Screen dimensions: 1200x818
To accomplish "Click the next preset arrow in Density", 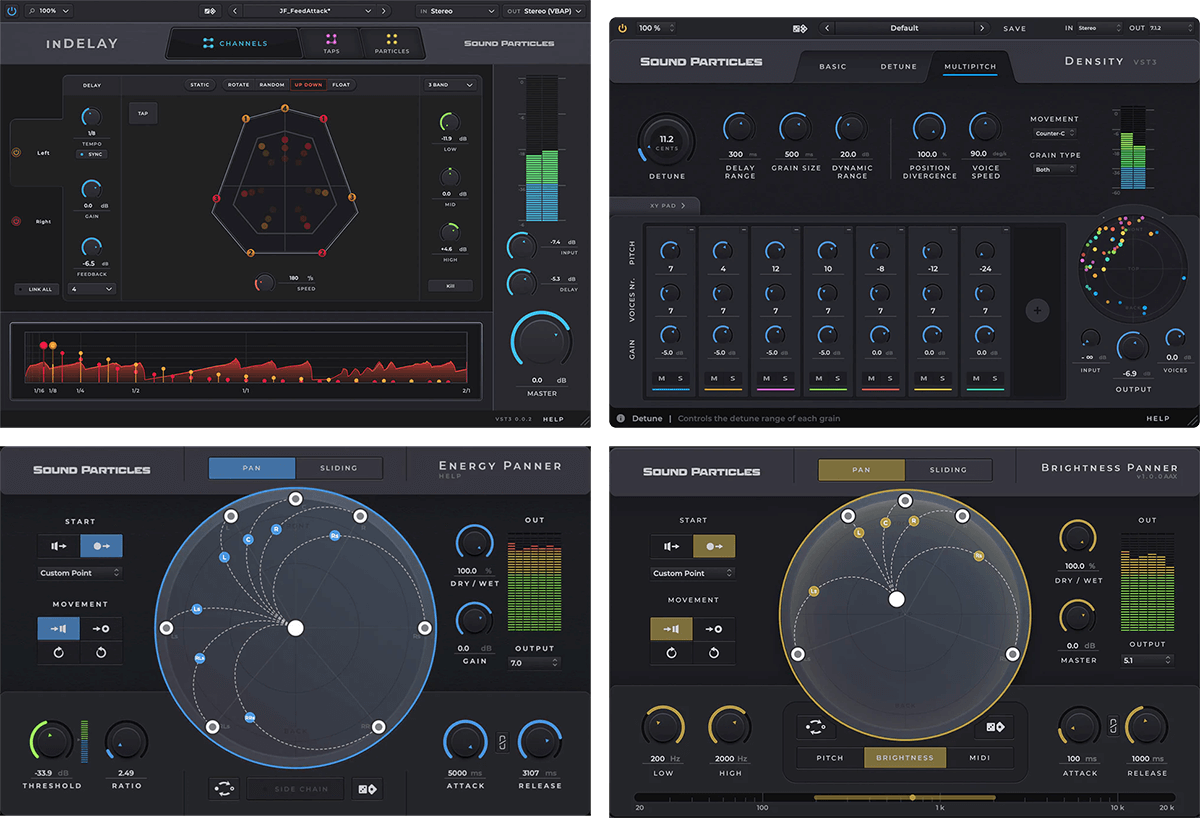I will (982, 28).
